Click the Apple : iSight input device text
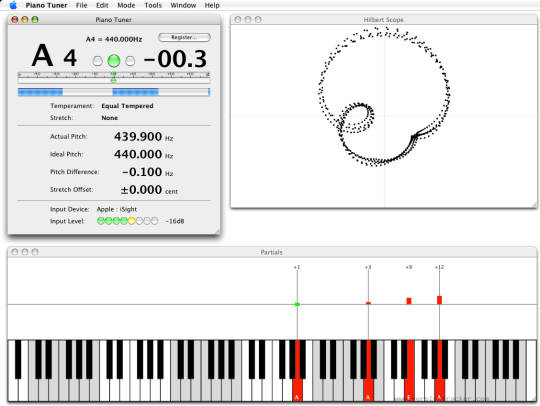540x406 pixels. [x=117, y=209]
